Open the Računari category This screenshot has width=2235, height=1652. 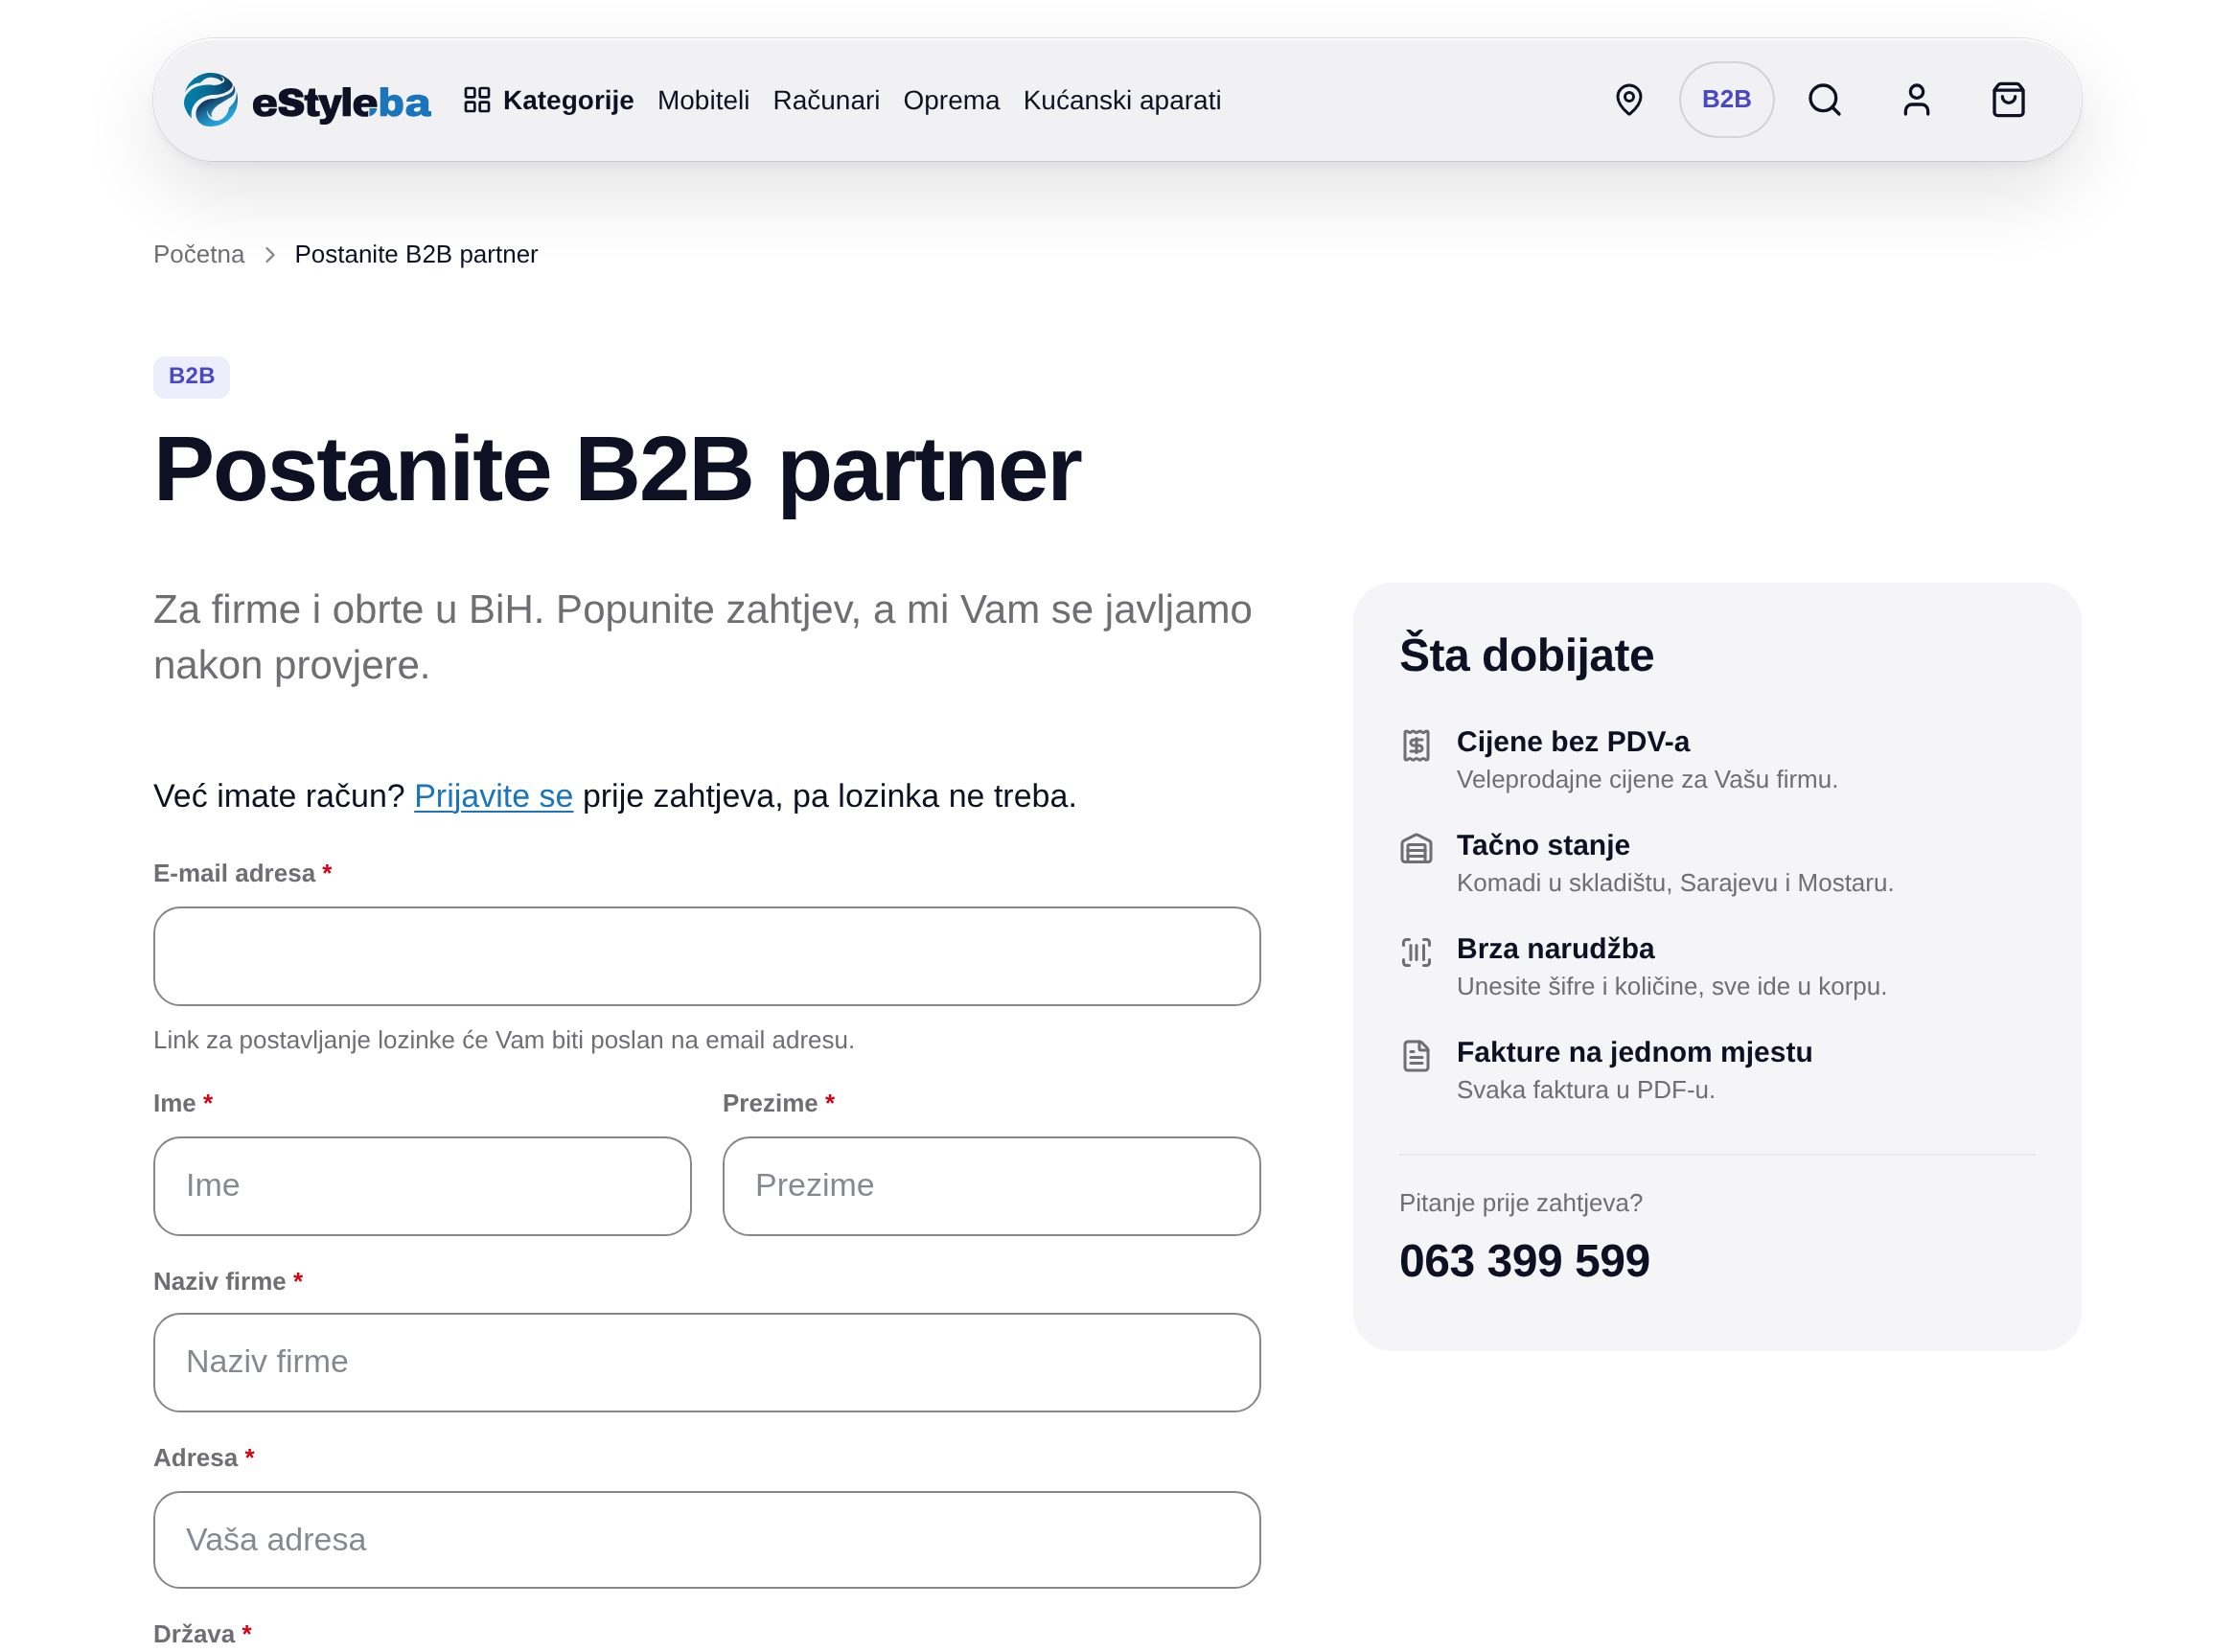coord(826,100)
